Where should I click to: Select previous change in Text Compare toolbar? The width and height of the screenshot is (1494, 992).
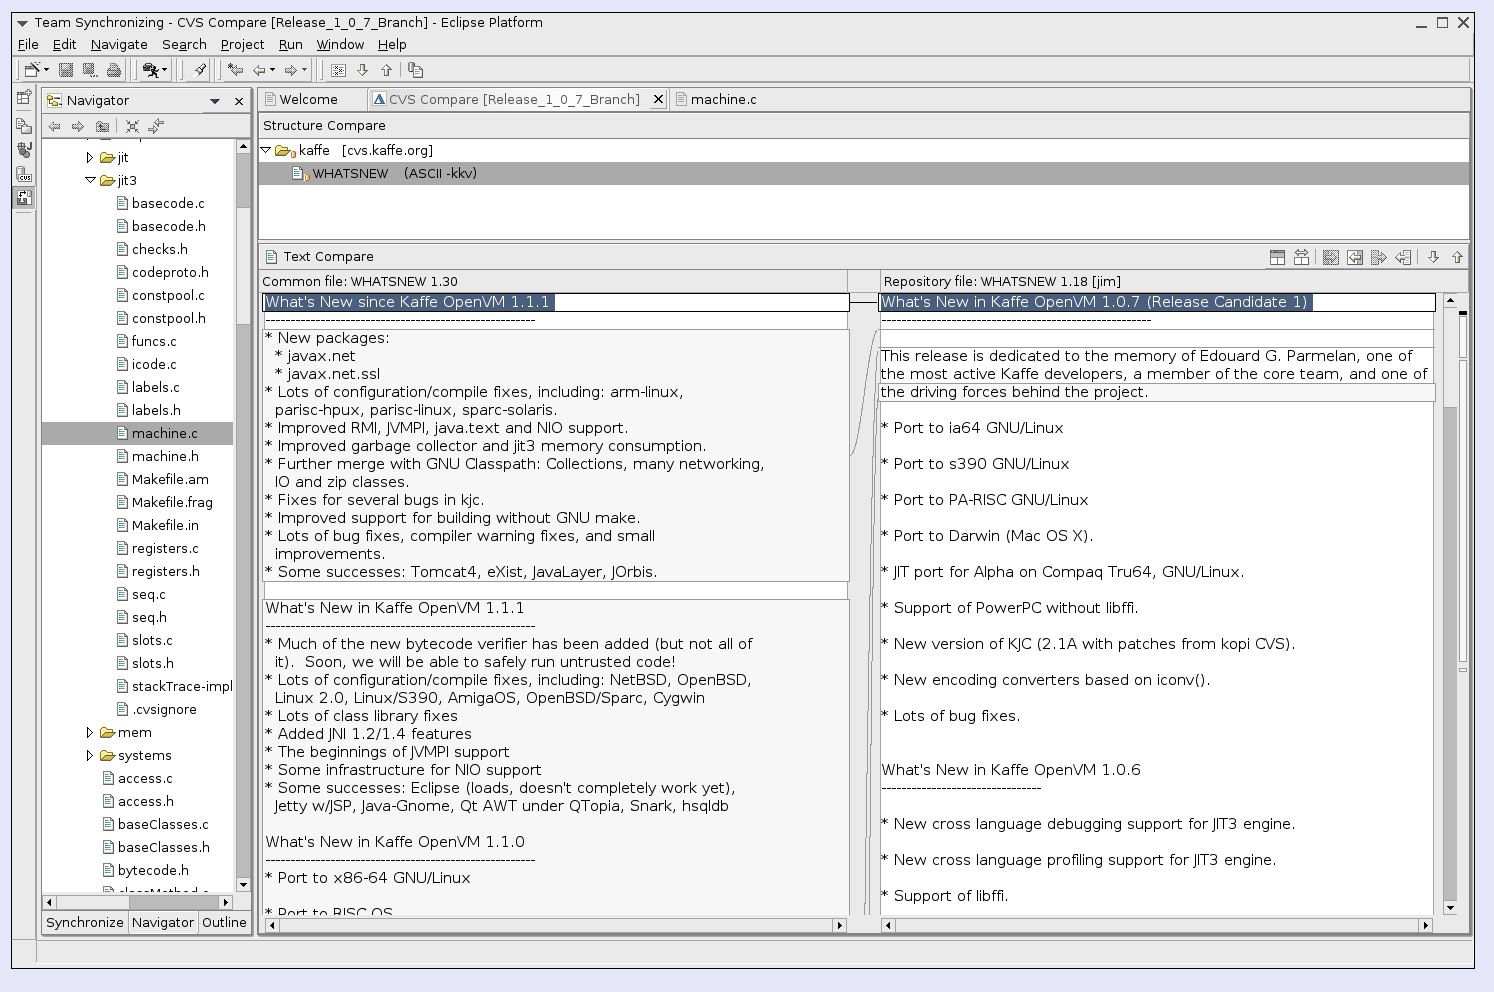(1457, 257)
